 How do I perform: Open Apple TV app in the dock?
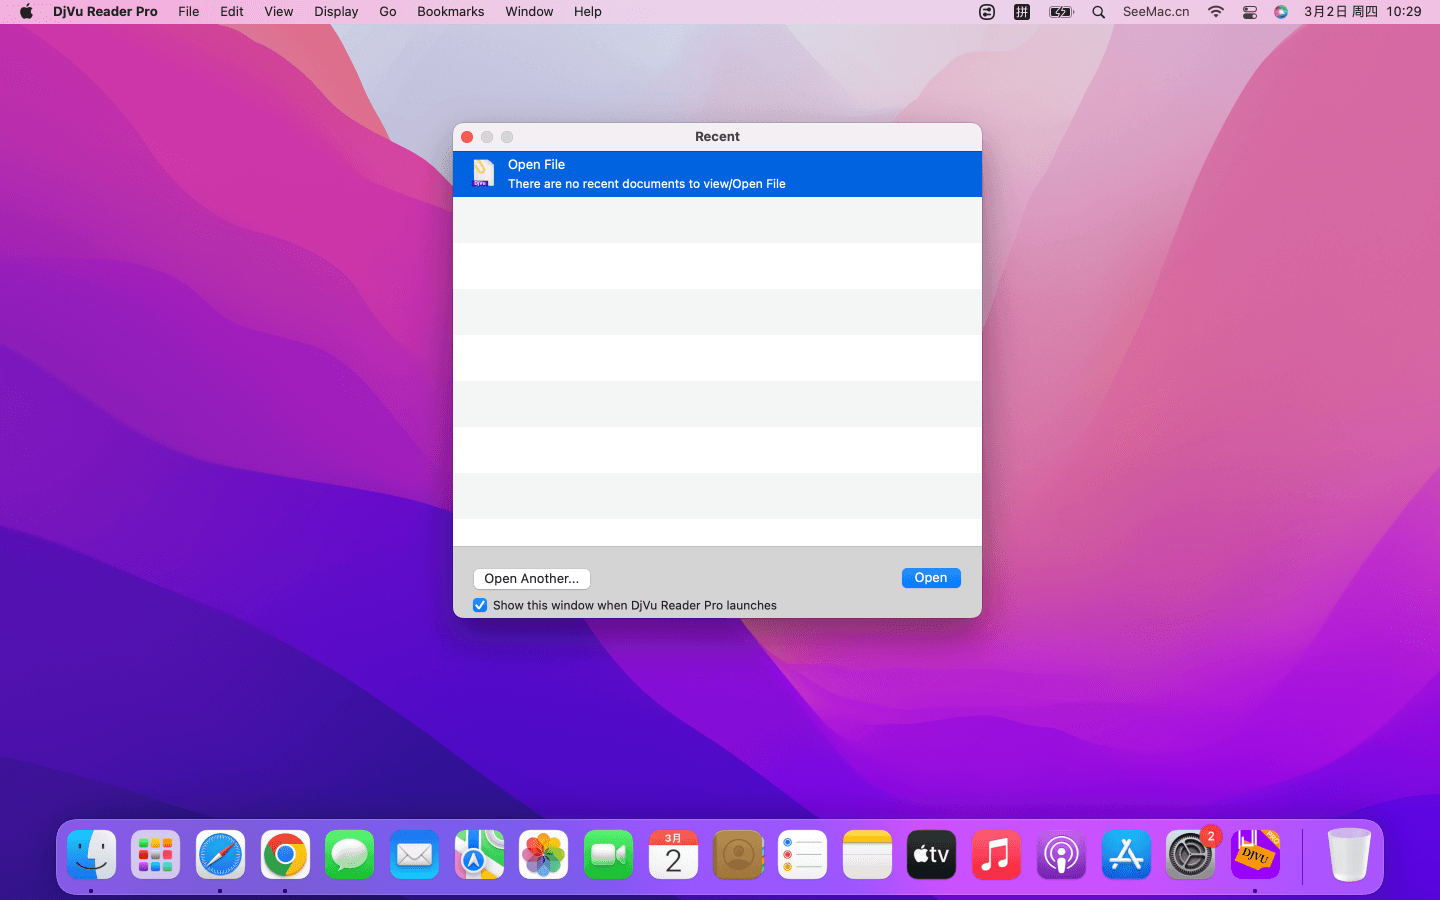[x=931, y=855]
